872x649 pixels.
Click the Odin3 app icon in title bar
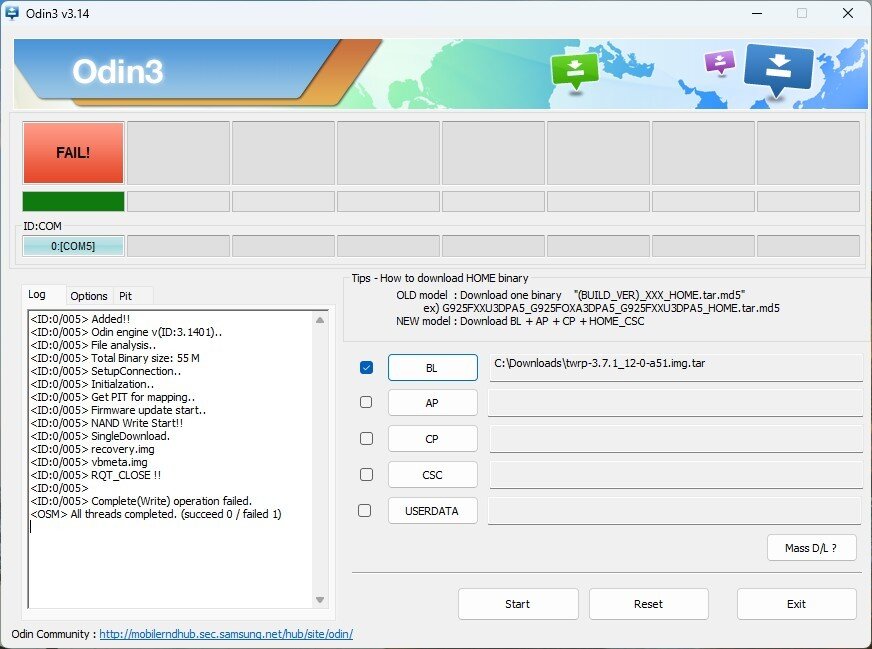(12, 13)
